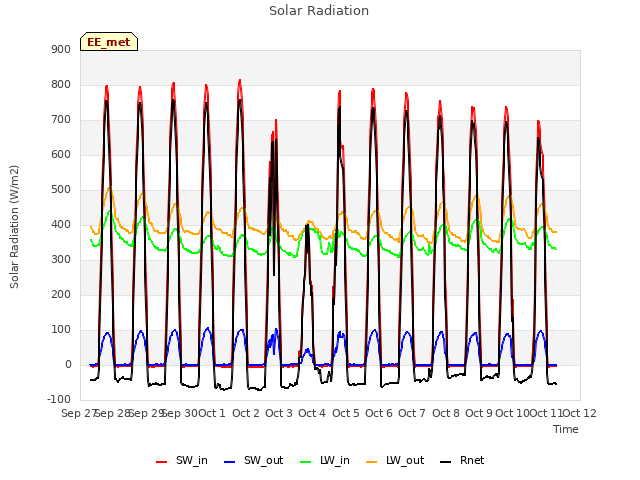This screenshot has width=640, height=480.
Task: Click the red SW_in legend line swatch
Action: click(162, 462)
